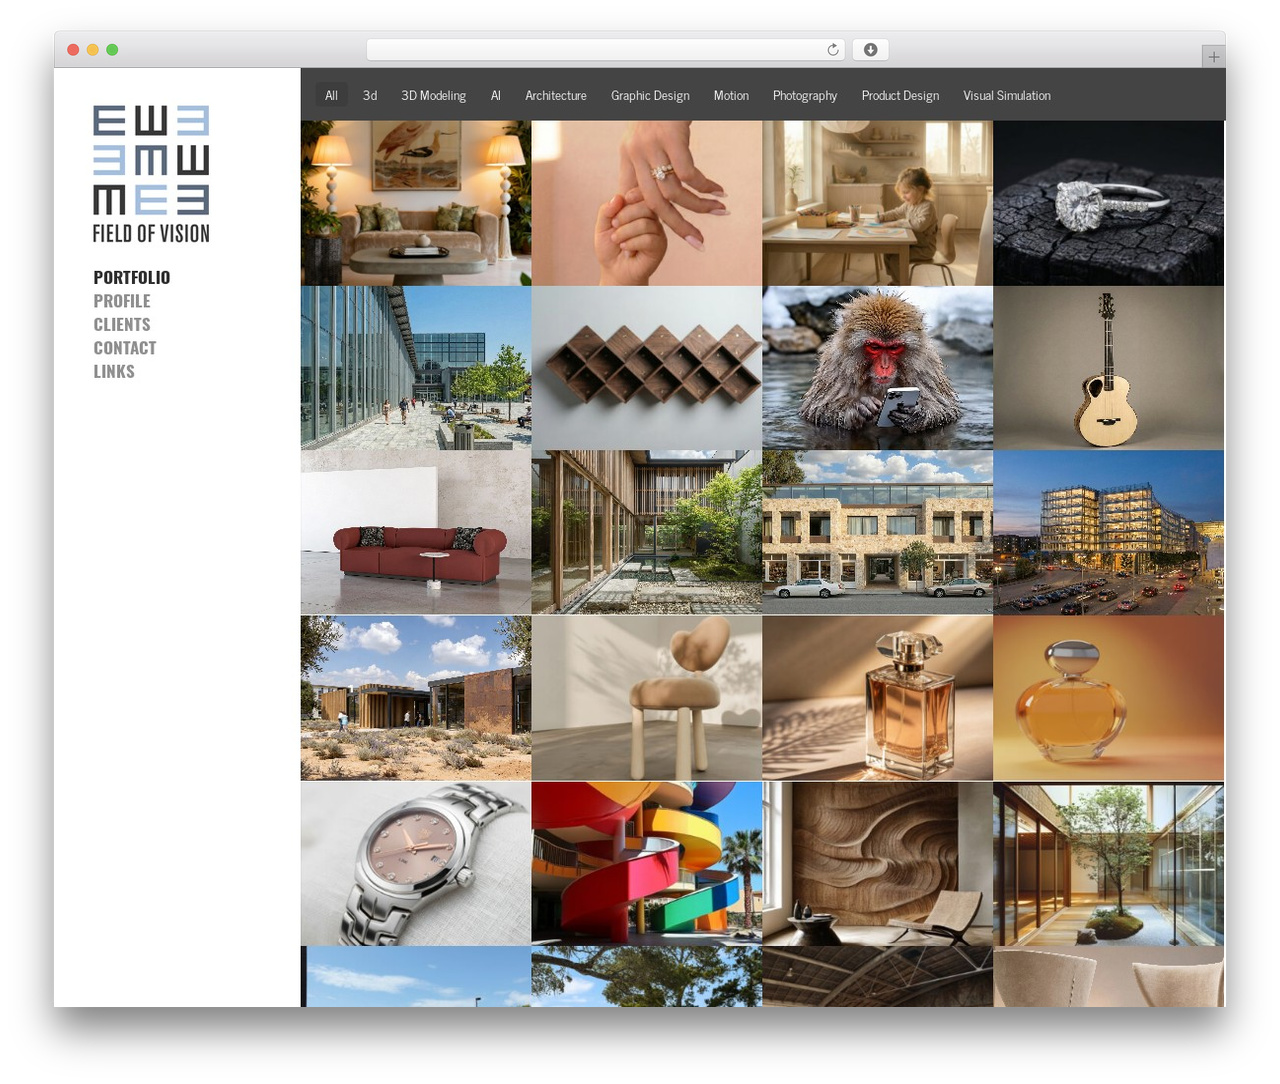The image size is (1280, 1084).
Task: Open the glass building plaza thumbnail
Action: [416, 368]
